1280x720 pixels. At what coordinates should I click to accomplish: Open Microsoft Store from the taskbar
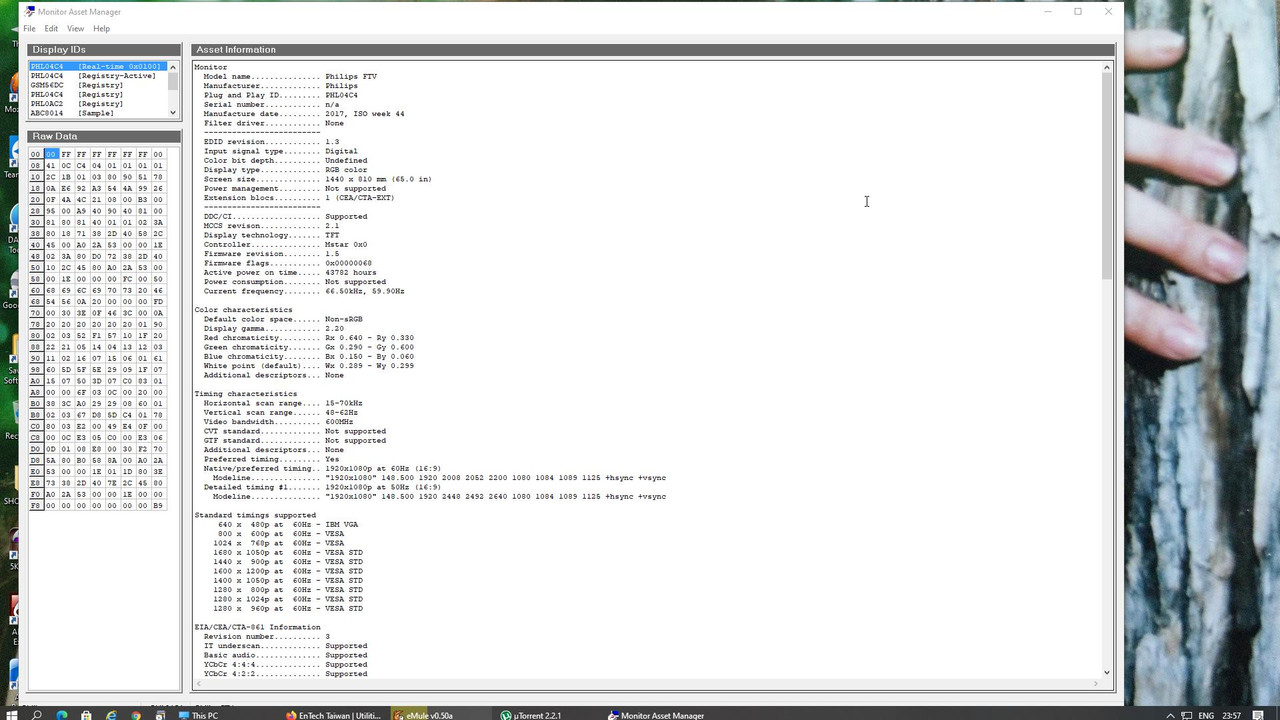[x=87, y=715]
